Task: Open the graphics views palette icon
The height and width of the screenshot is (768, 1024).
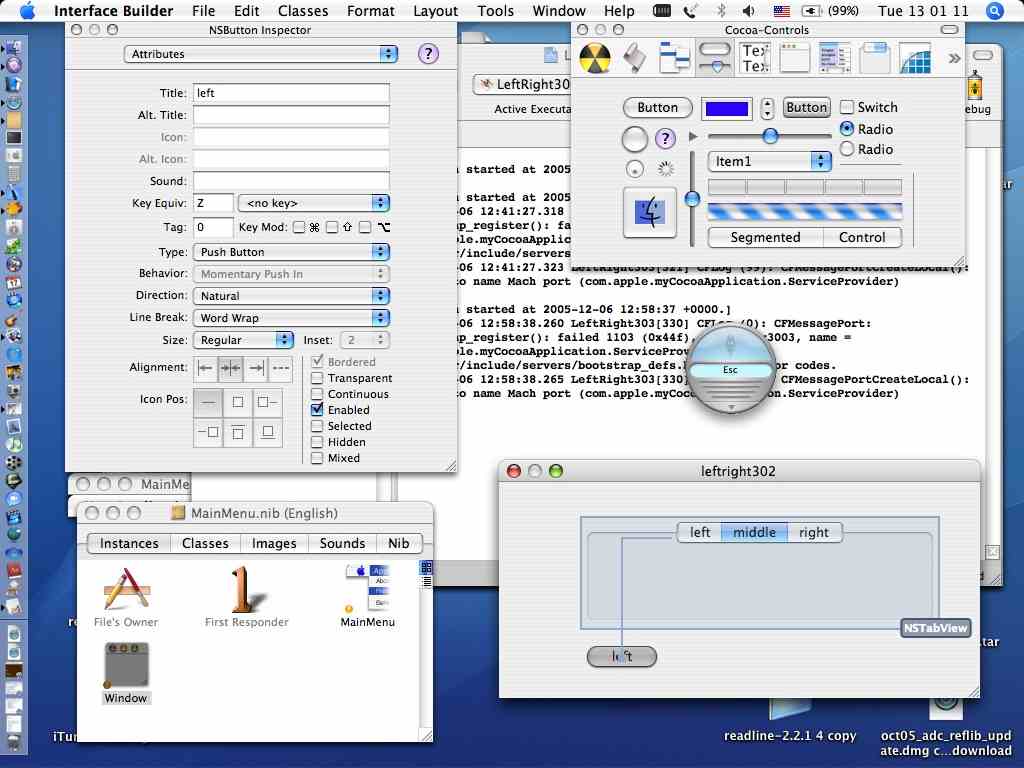Action: pyautogui.click(x=914, y=58)
